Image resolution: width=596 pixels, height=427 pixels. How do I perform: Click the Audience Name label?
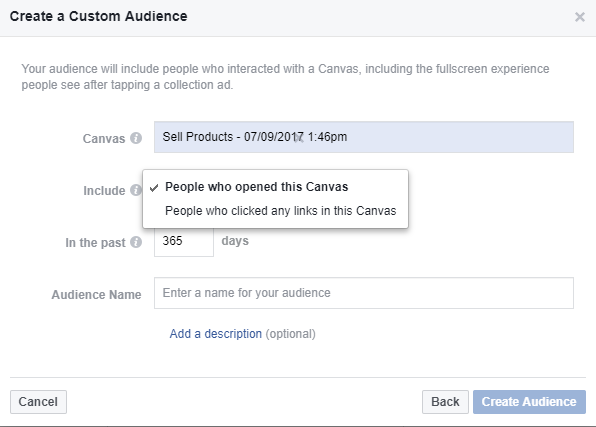pyautogui.click(x=97, y=295)
